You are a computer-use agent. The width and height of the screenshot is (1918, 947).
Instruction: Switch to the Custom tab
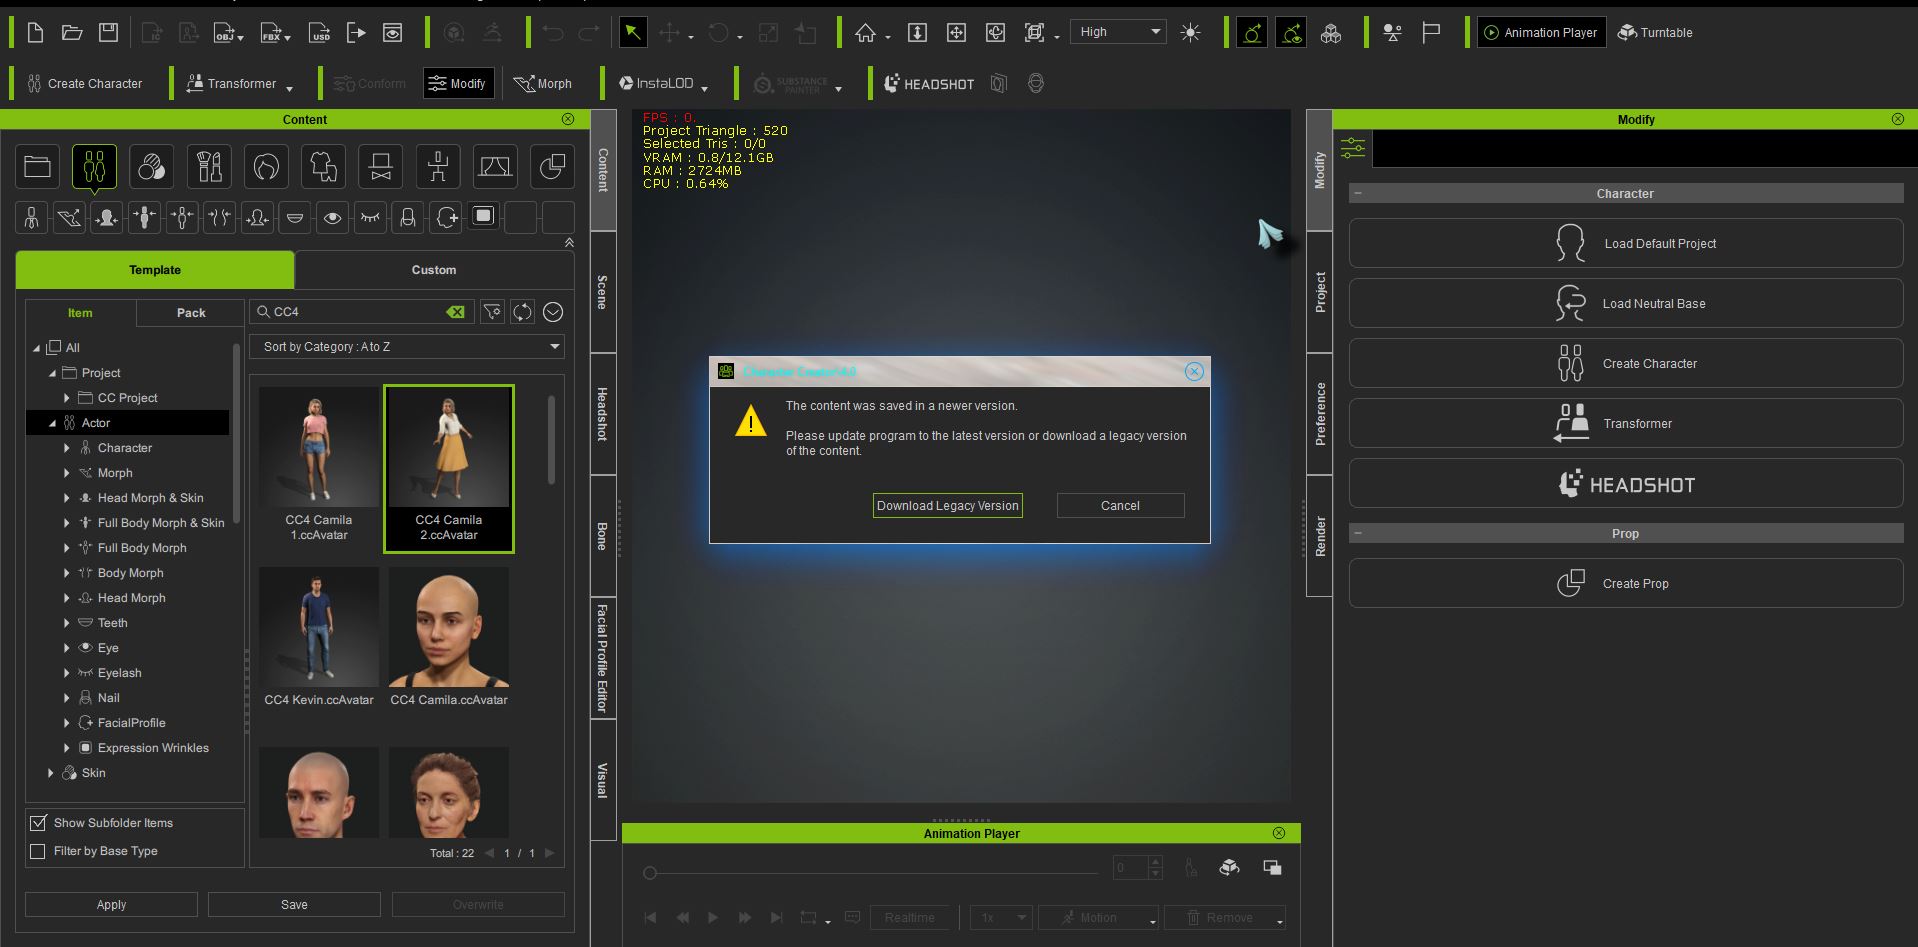click(x=434, y=270)
